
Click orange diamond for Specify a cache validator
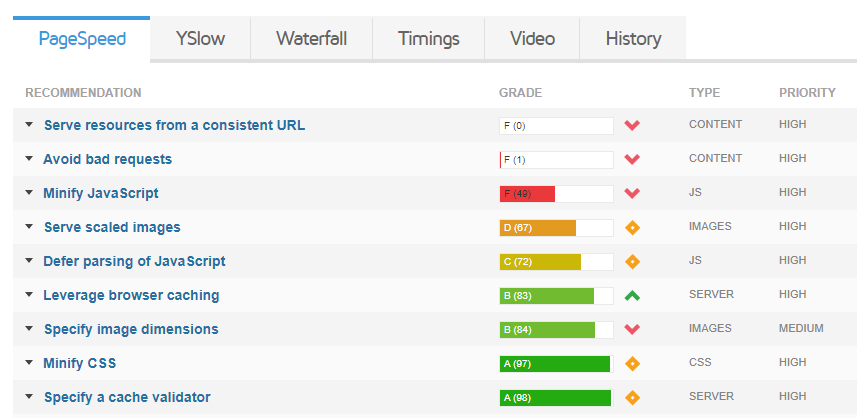(x=631, y=397)
